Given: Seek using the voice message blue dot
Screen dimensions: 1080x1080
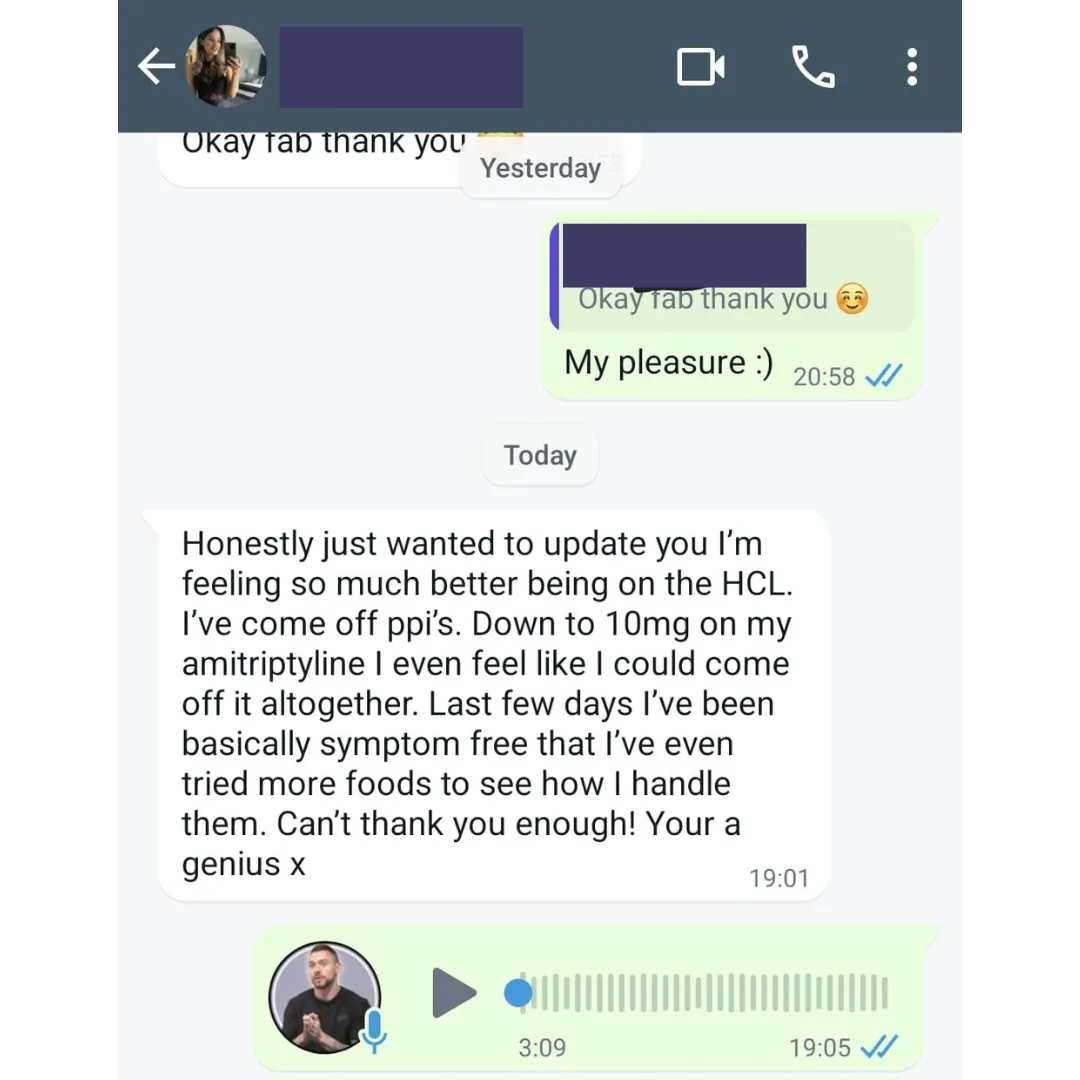Looking at the screenshot, I should (x=518, y=993).
